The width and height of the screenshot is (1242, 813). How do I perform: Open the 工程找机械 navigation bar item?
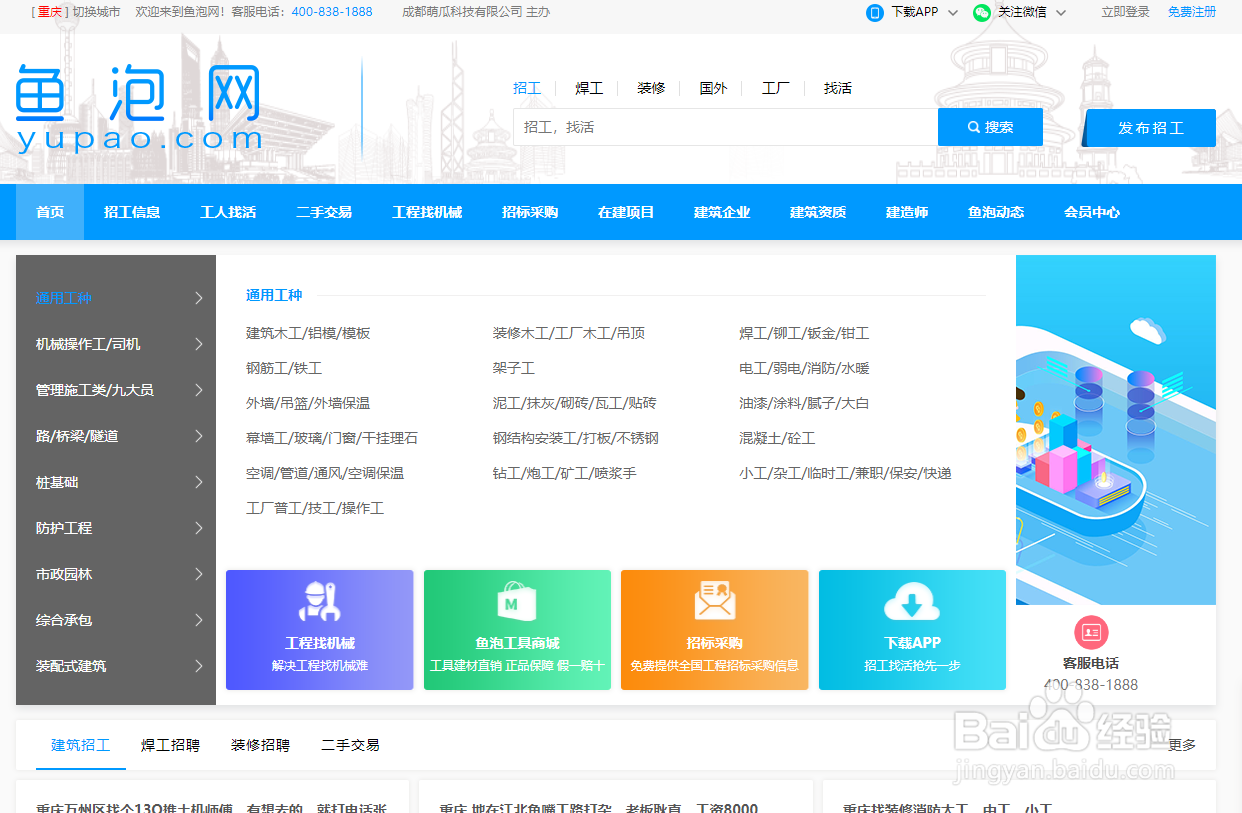[x=427, y=212]
